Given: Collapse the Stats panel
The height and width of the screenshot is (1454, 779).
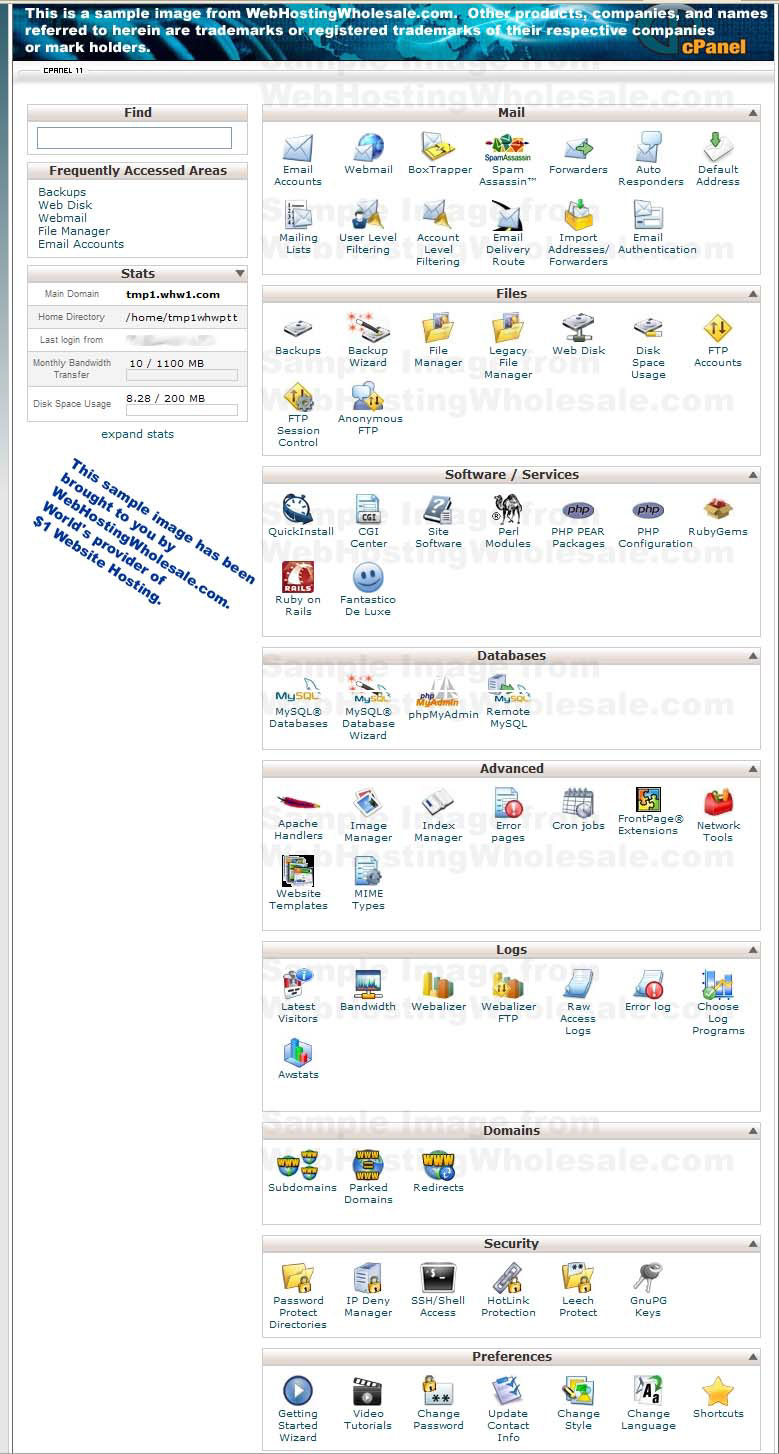Looking at the screenshot, I should click(240, 273).
